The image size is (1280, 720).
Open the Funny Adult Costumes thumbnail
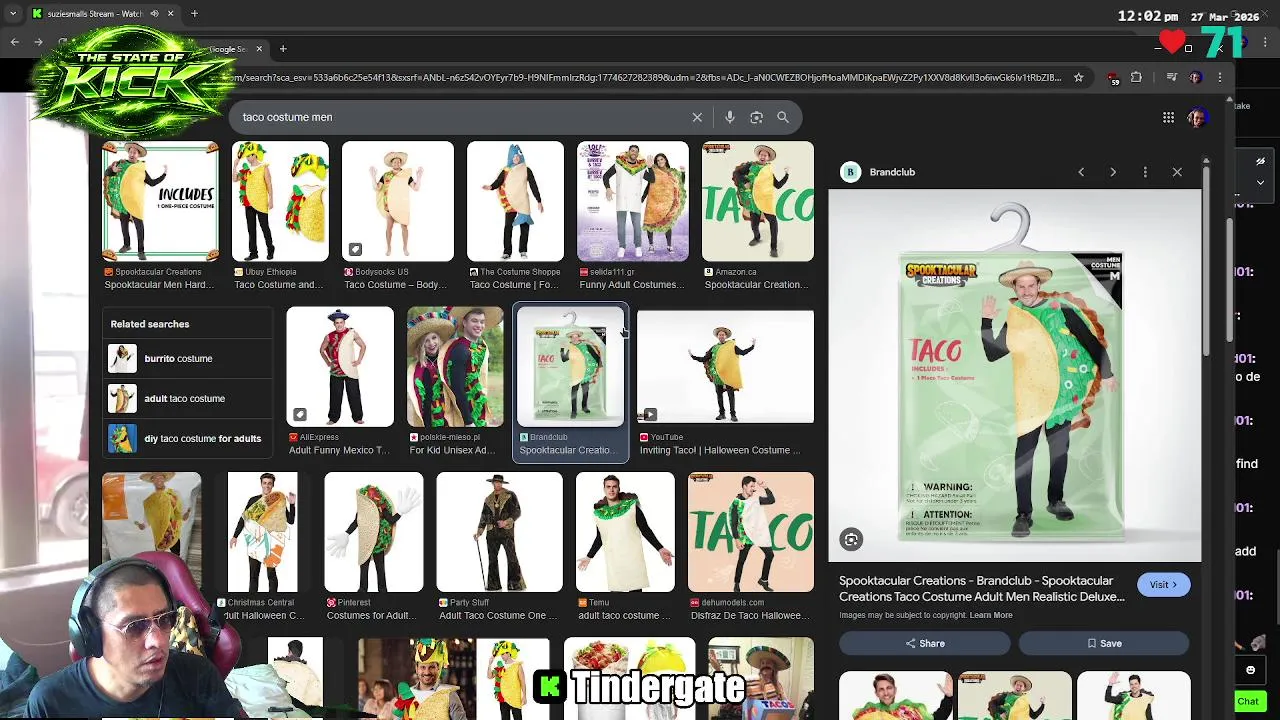[x=633, y=201]
